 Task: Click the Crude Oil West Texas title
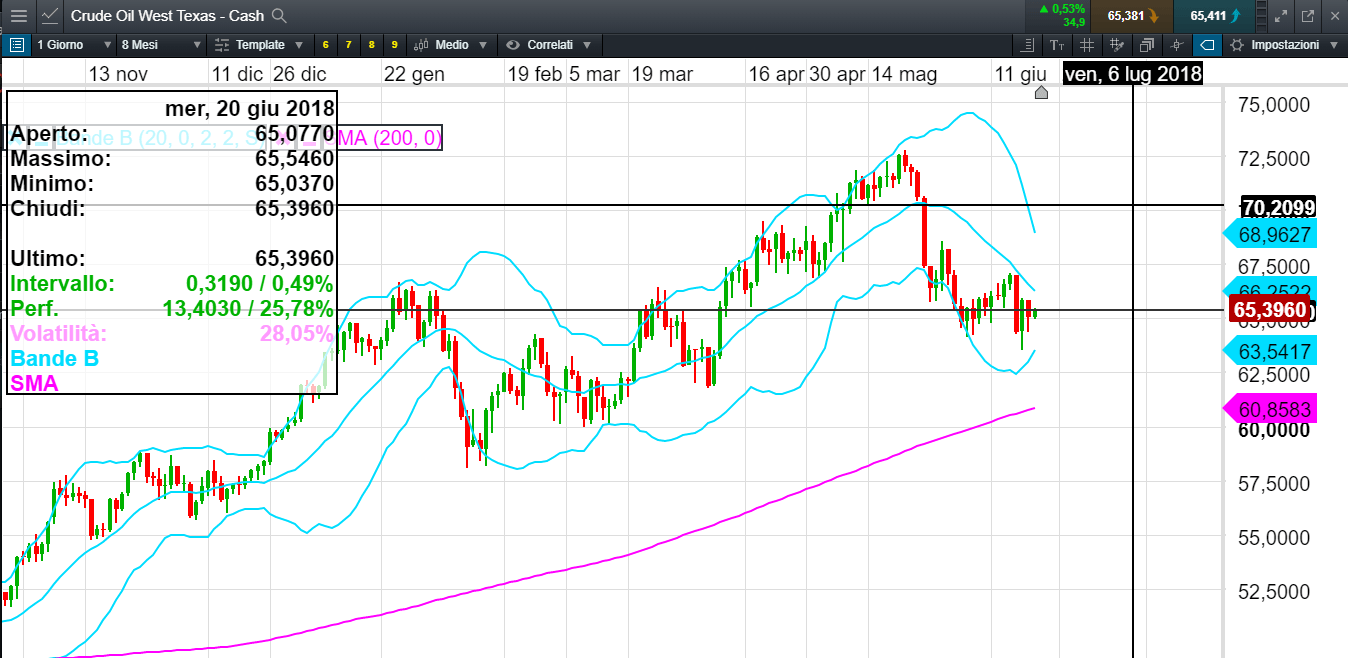[168, 15]
